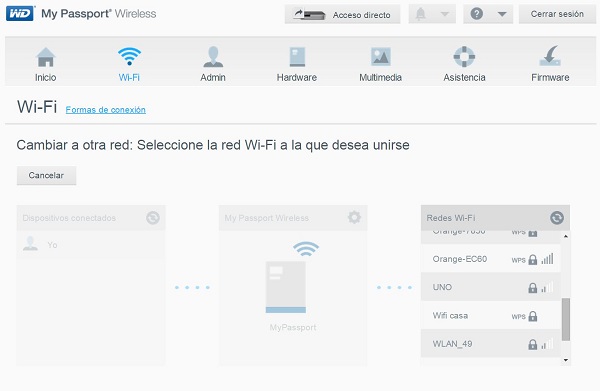The image size is (600, 391).
Task: Open the Admin tab
Action: pos(213,64)
